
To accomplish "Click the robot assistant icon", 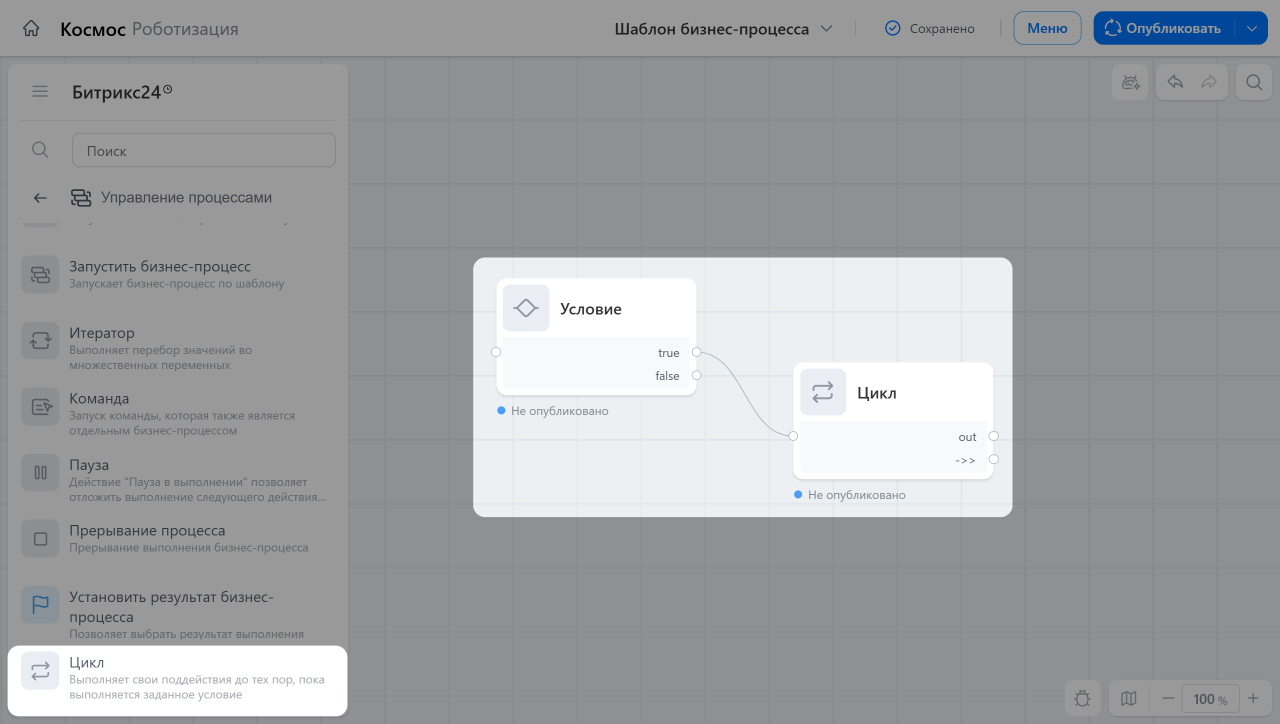I will click(x=1131, y=82).
